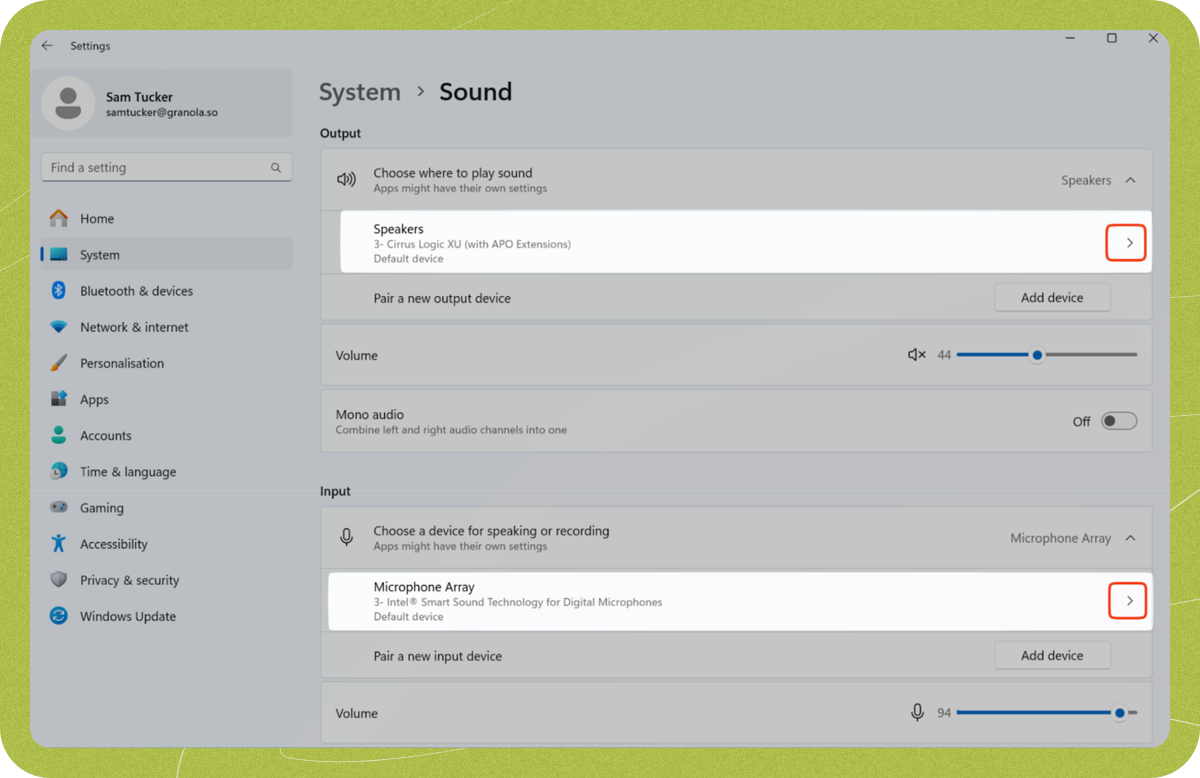Click the System monitor icon
Image resolution: width=1200 pixels, height=778 pixels.
point(59,255)
